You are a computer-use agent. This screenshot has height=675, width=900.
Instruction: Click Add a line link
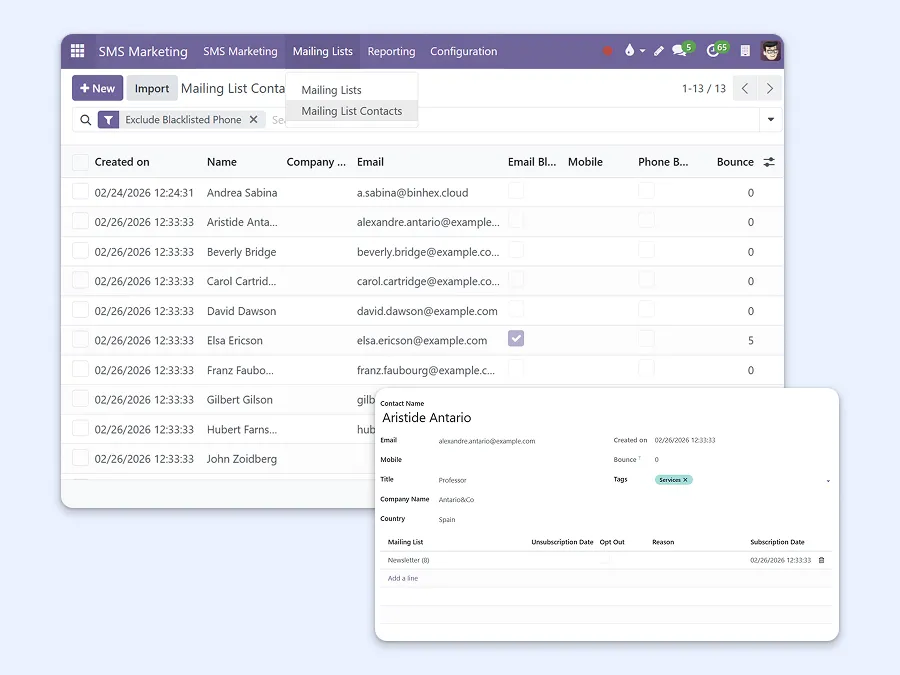pyautogui.click(x=403, y=578)
